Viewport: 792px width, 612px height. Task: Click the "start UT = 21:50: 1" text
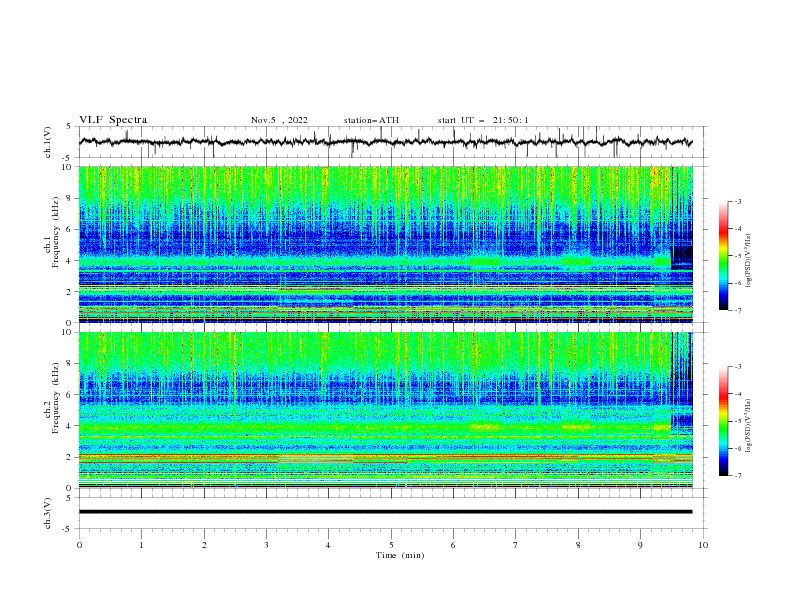click(483, 120)
